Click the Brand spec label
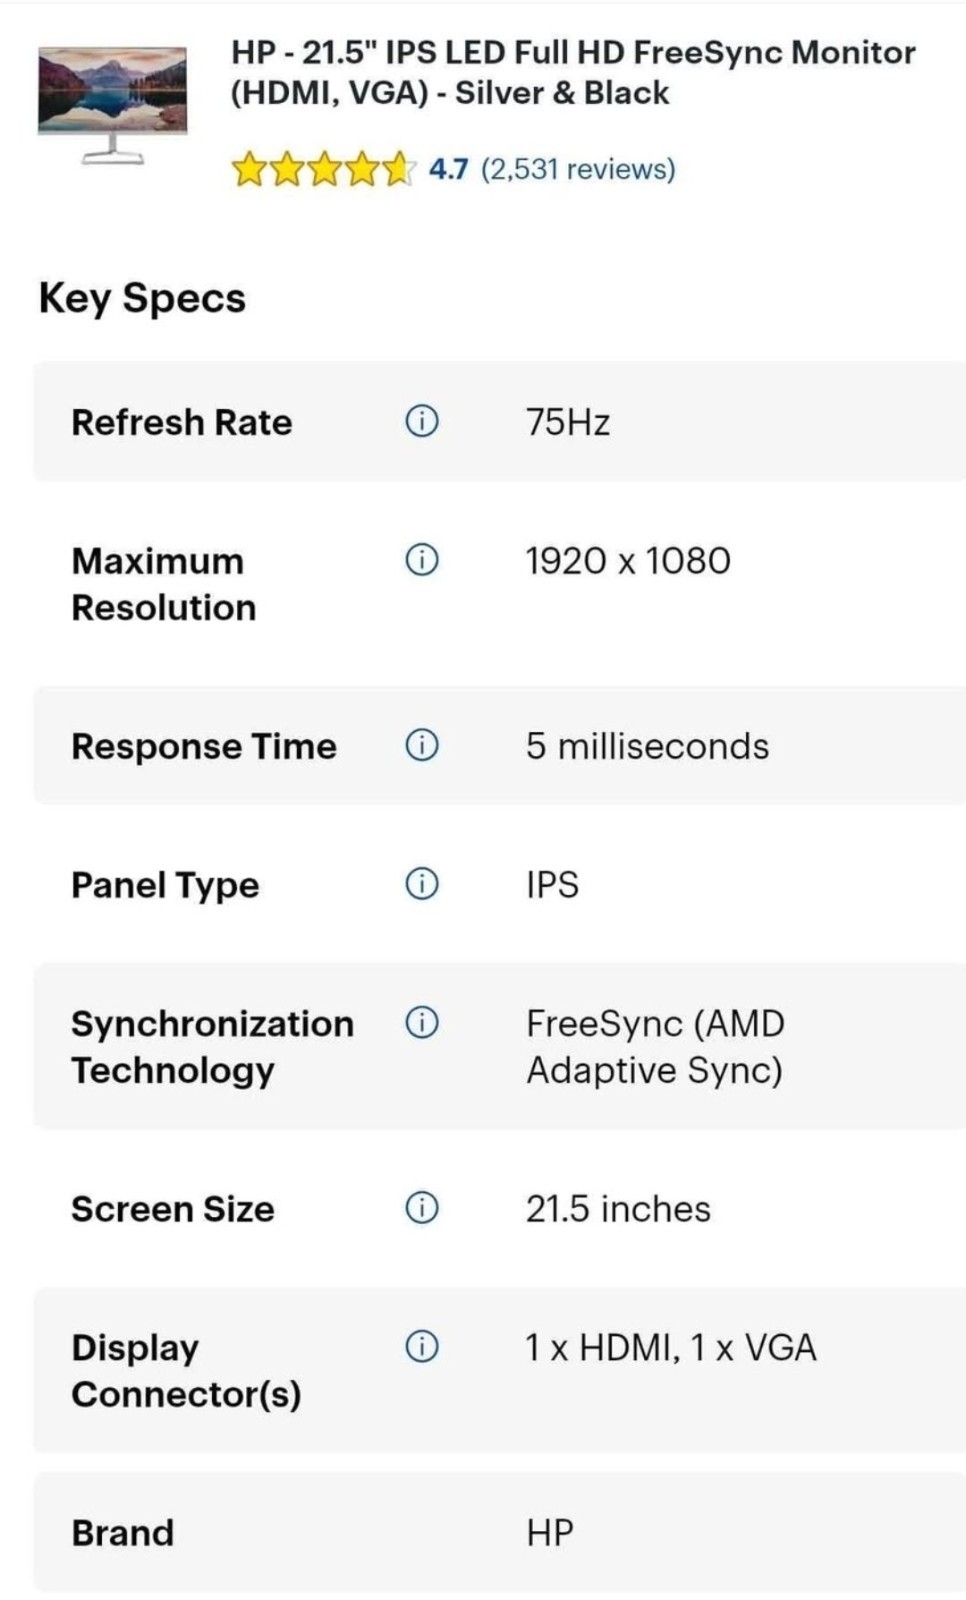 [123, 1532]
